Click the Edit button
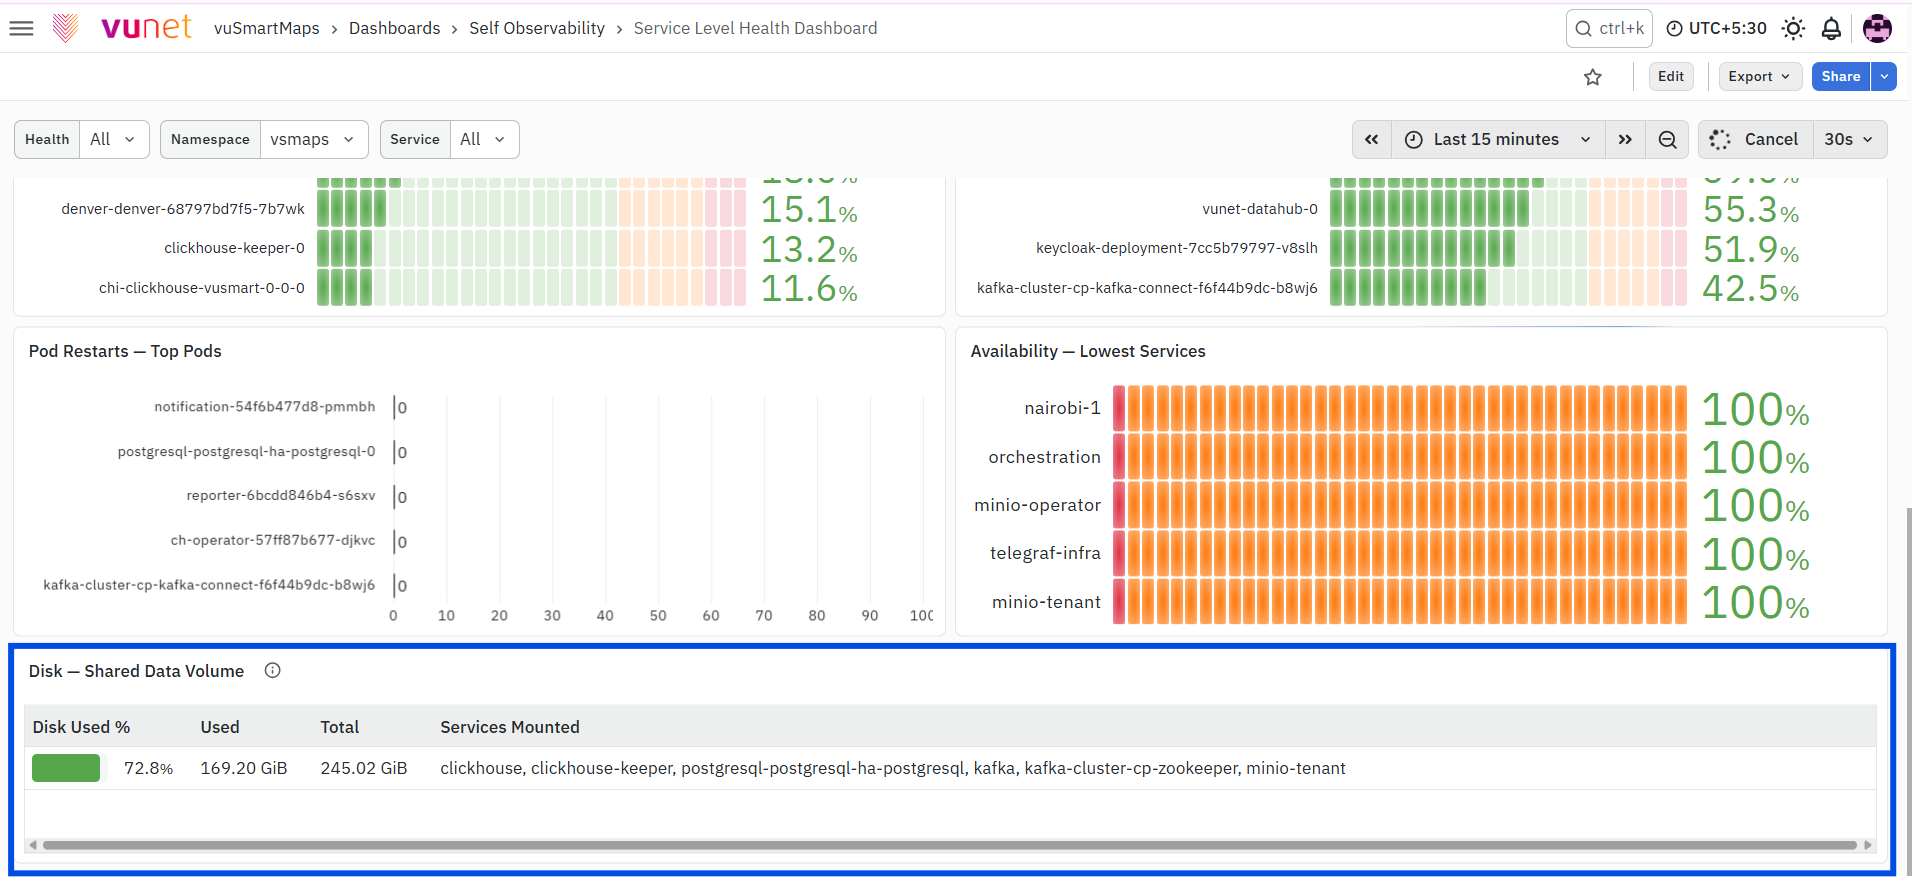The image size is (1912, 877). (1671, 76)
